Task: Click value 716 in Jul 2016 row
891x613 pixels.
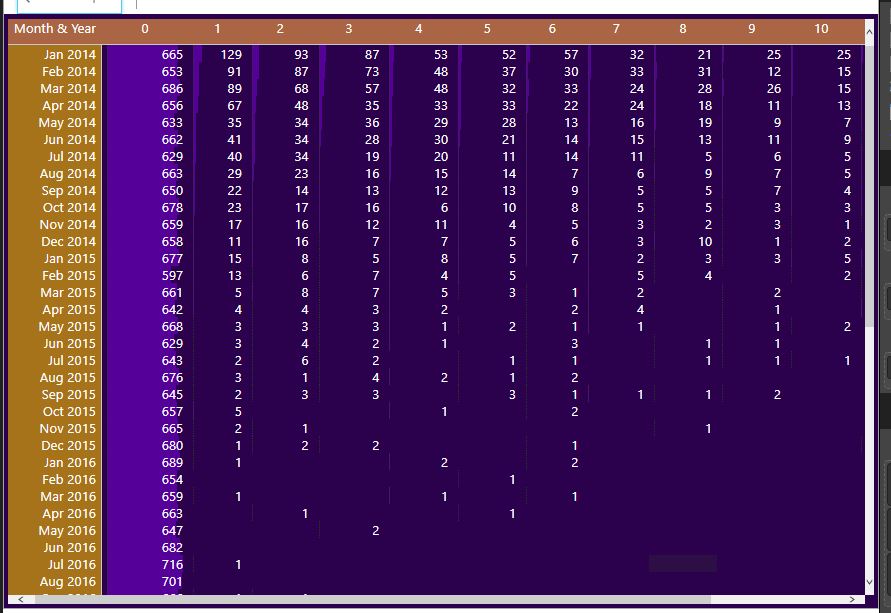Action: point(172,565)
